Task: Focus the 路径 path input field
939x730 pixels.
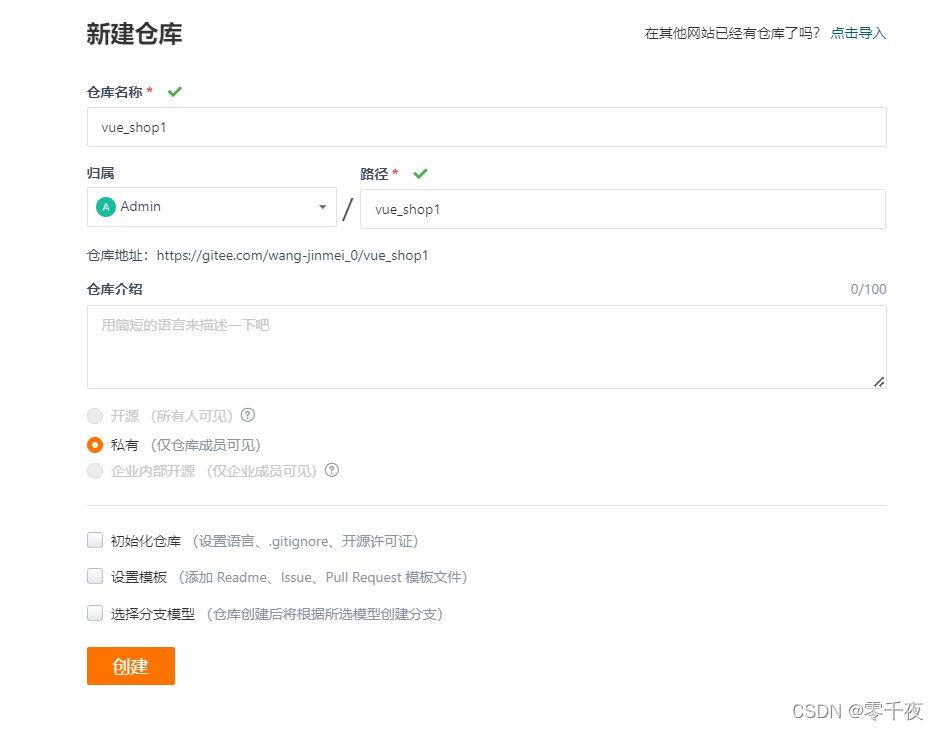Action: (x=623, y=209)
